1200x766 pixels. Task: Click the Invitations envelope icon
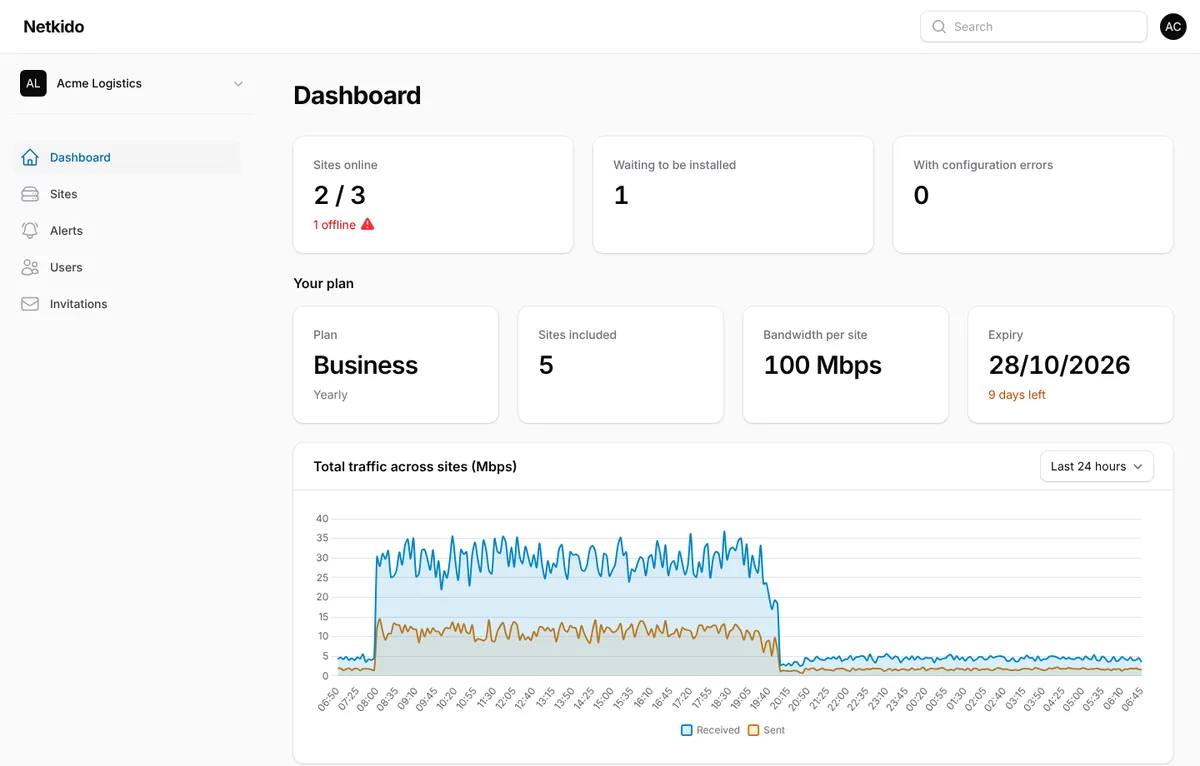[30, 304]
